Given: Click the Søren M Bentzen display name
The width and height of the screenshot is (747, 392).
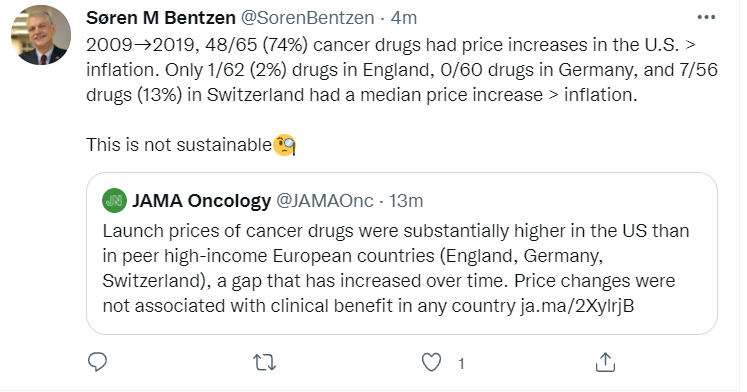Looking at the screenshot, I should 161,18.
